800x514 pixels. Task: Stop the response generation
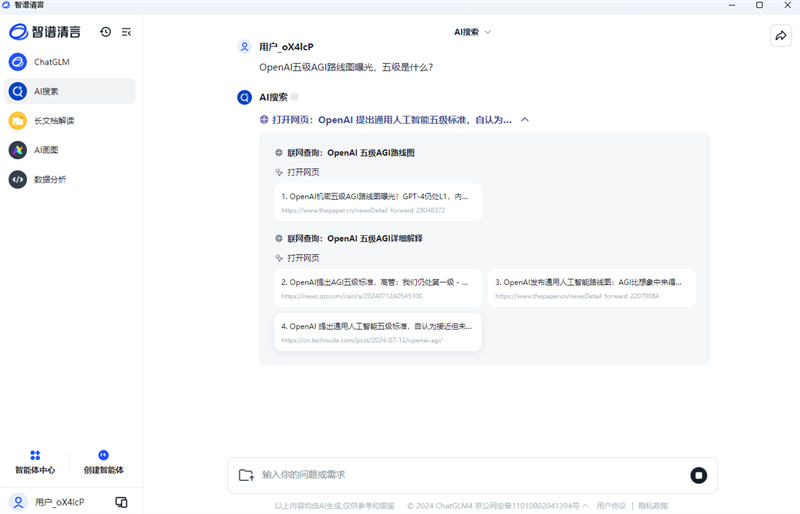(698, 475)
